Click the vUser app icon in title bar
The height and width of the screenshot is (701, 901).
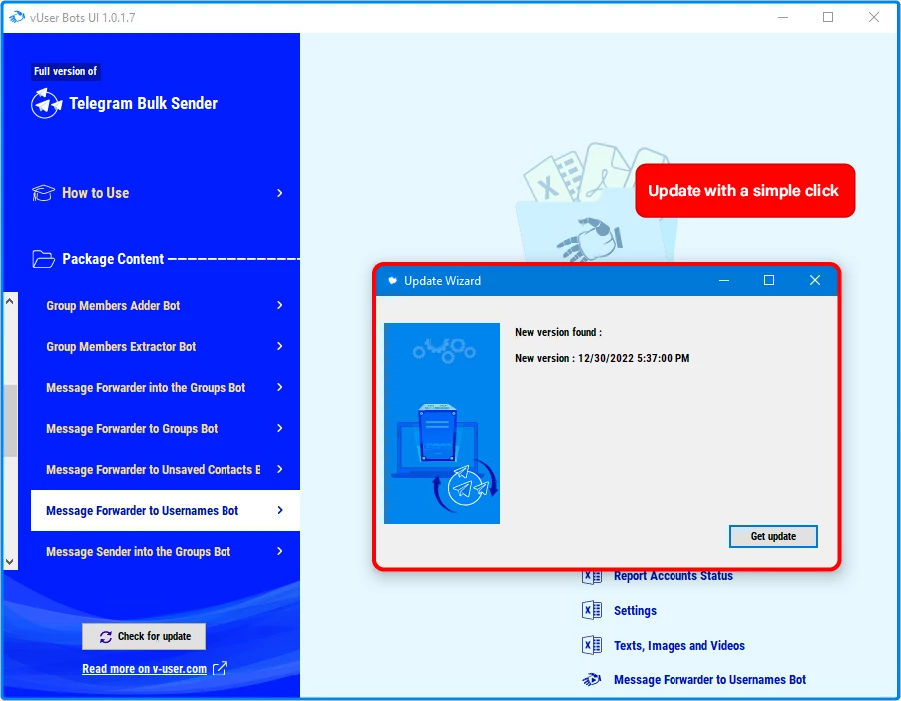coord(17,17)
